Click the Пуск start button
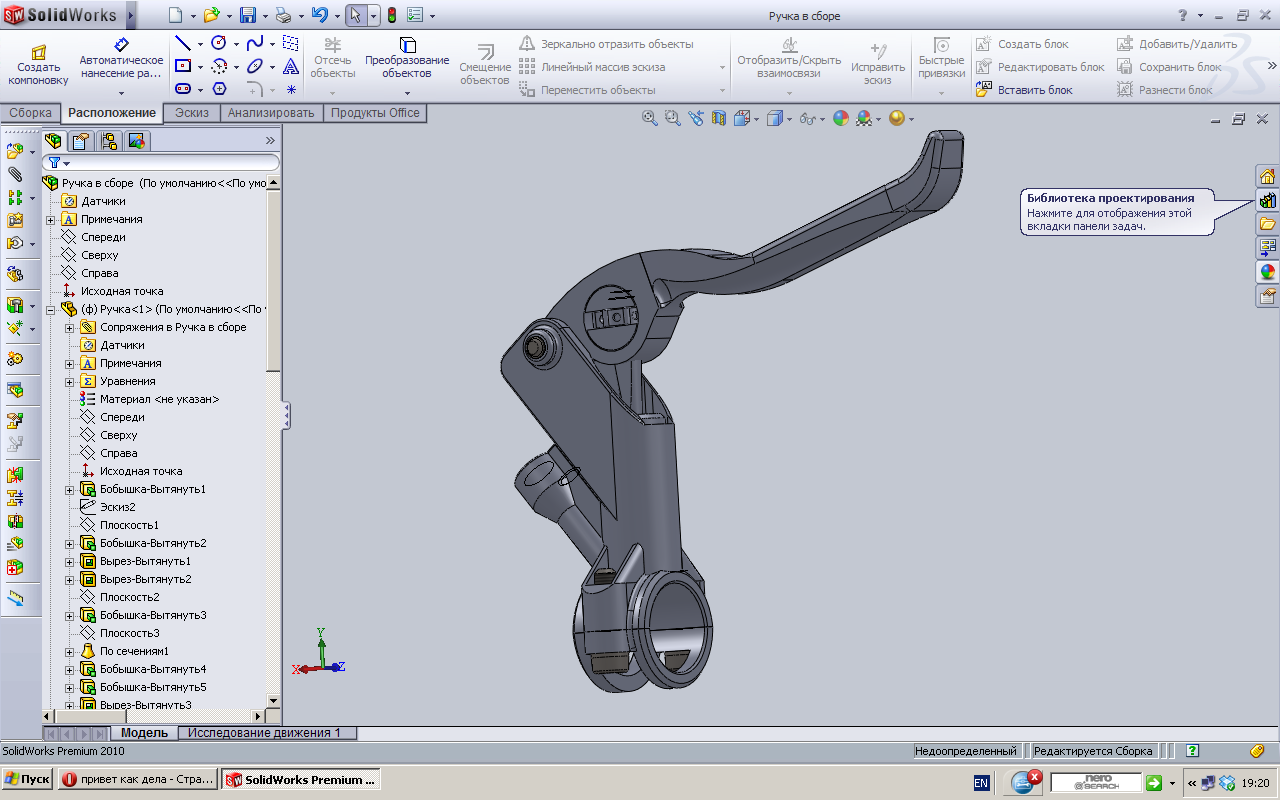The image size is (1280, 800). click(x=27, y=780)
